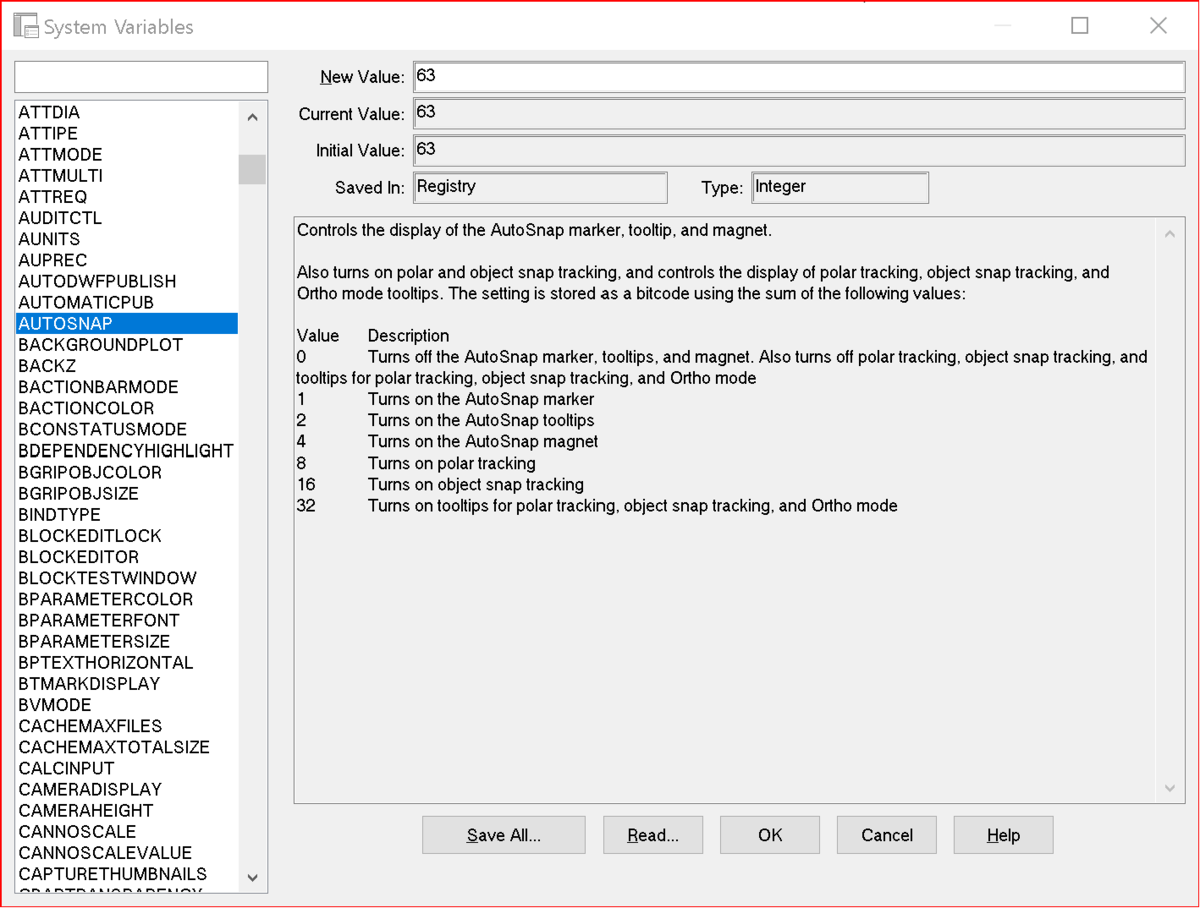Viewport: 1200px width, 908px height.
Task: Click the variable list scrollbar thumb
Action: 252,169
